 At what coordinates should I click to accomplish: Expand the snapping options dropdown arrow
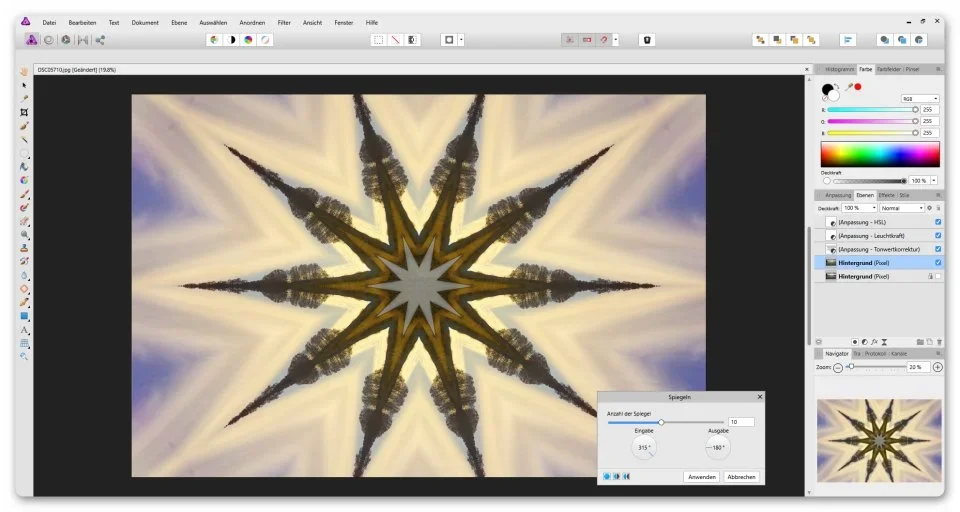[x=616, y=40]
